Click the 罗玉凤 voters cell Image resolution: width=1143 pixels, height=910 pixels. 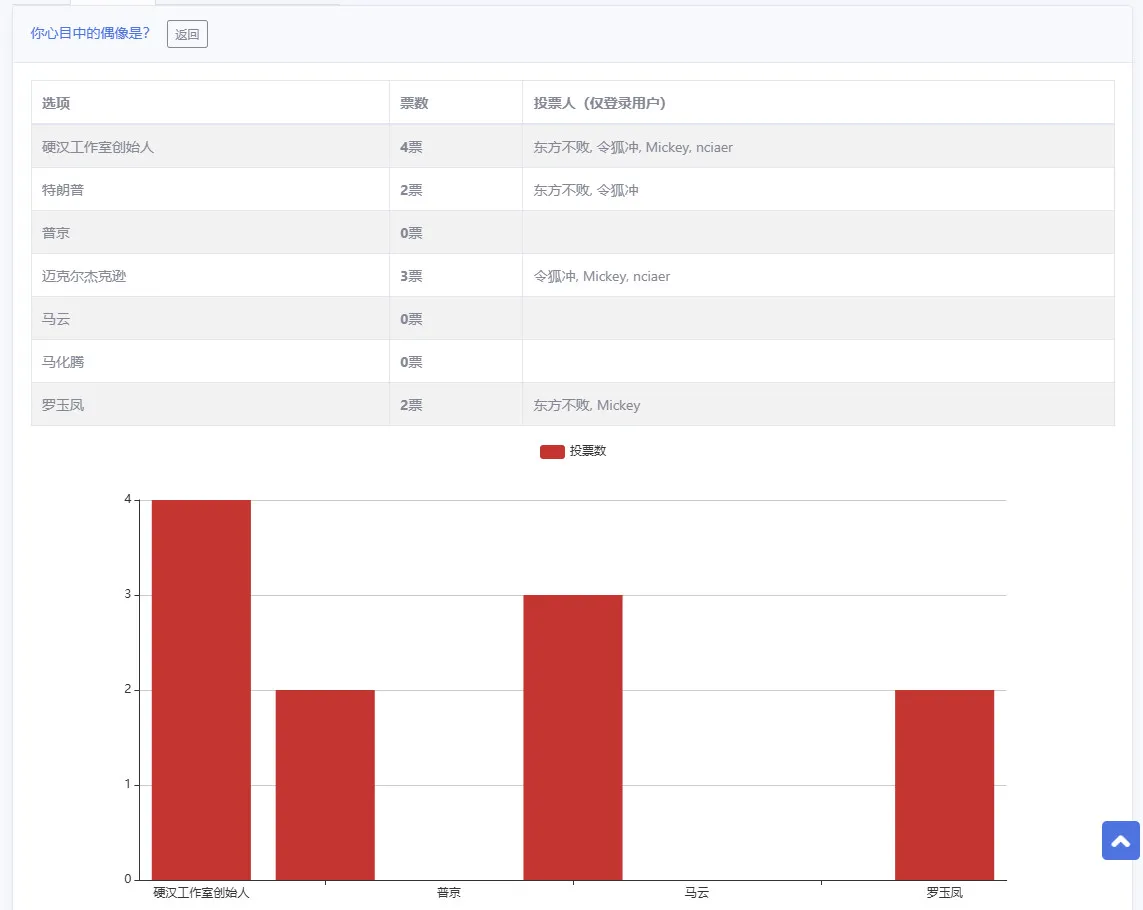pos(818,405)
